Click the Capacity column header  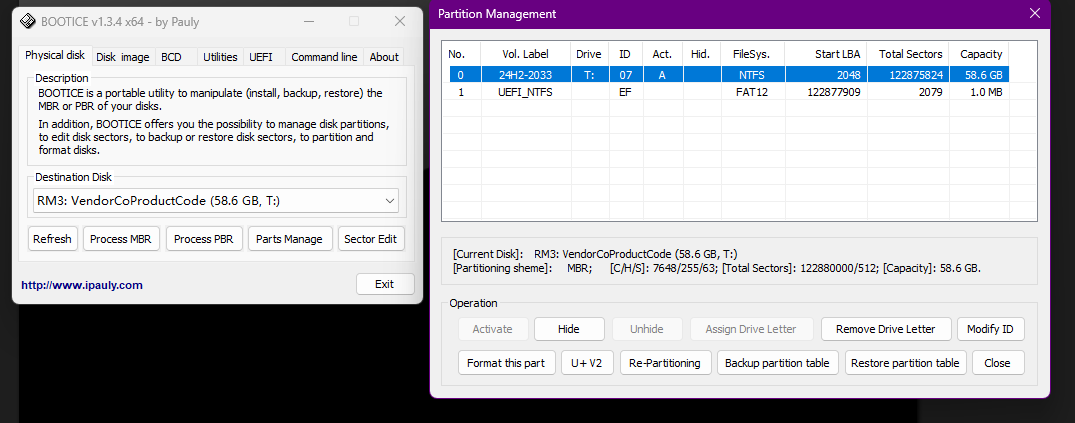tap(979, 53)
